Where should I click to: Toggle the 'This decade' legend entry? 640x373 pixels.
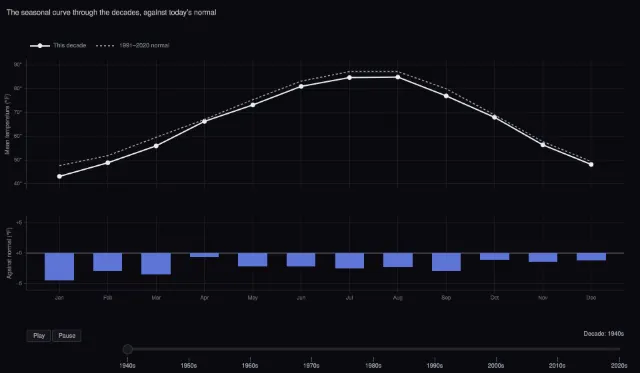58,45
